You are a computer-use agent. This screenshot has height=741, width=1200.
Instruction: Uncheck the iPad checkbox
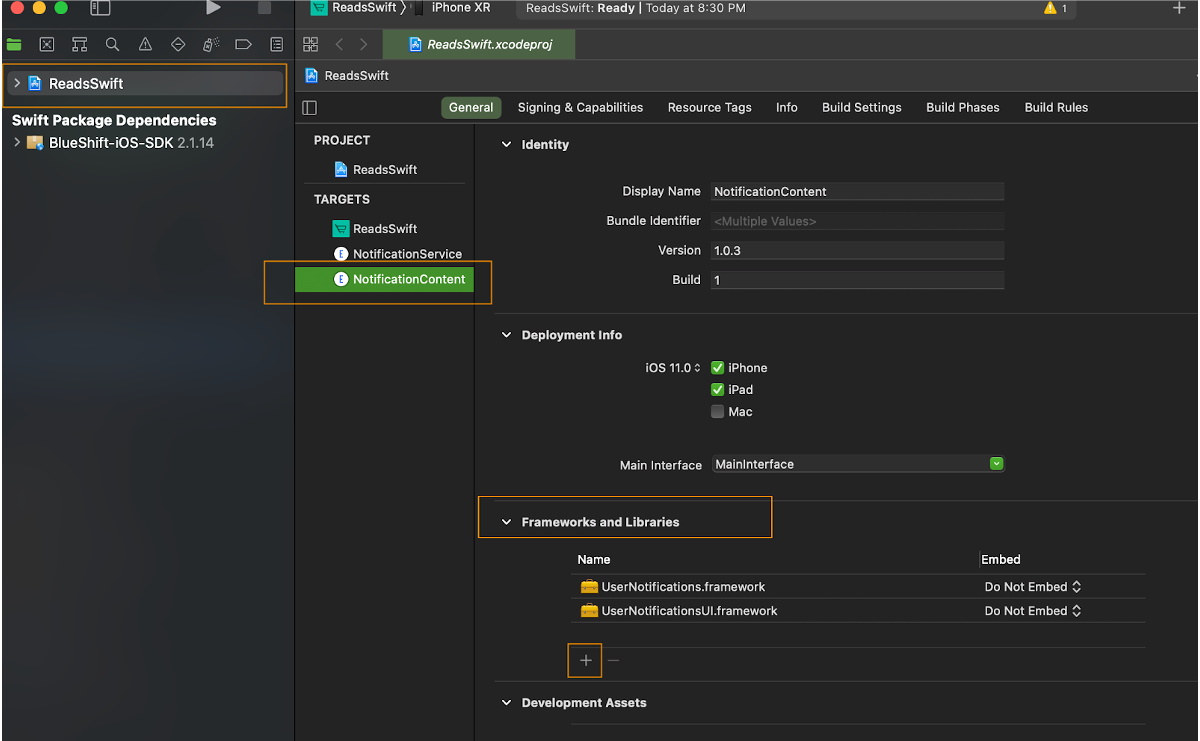[717, 390]
